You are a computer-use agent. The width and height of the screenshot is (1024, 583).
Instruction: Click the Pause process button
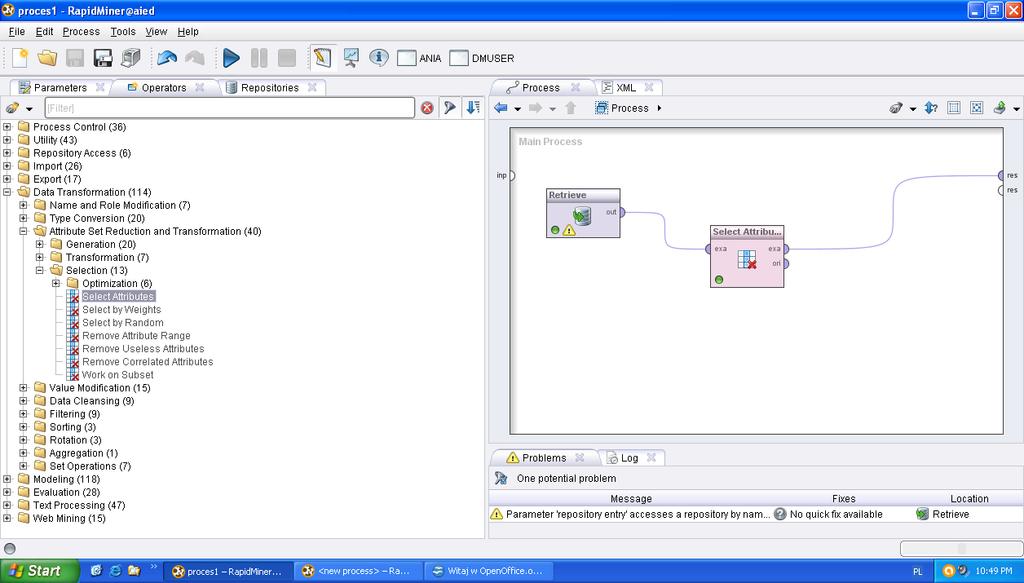point(259,58)
